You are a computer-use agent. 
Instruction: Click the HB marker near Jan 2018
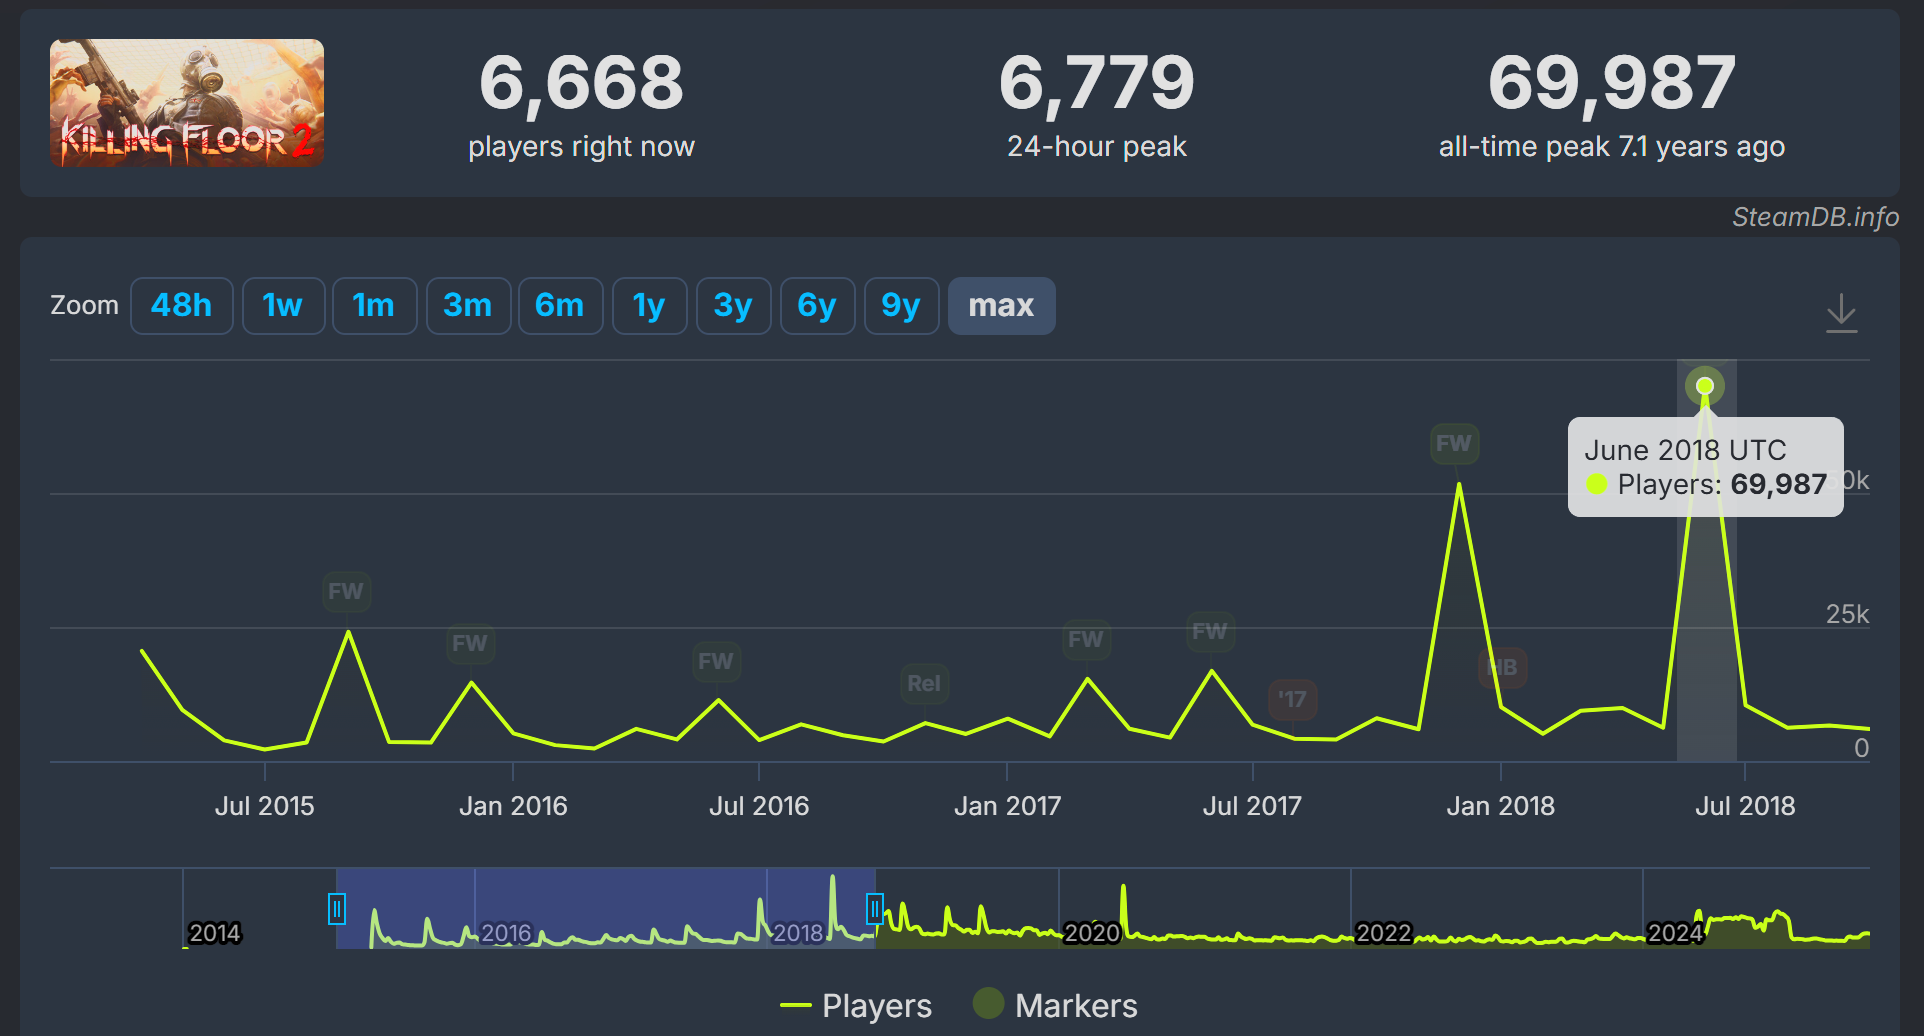coord(1503,667)
